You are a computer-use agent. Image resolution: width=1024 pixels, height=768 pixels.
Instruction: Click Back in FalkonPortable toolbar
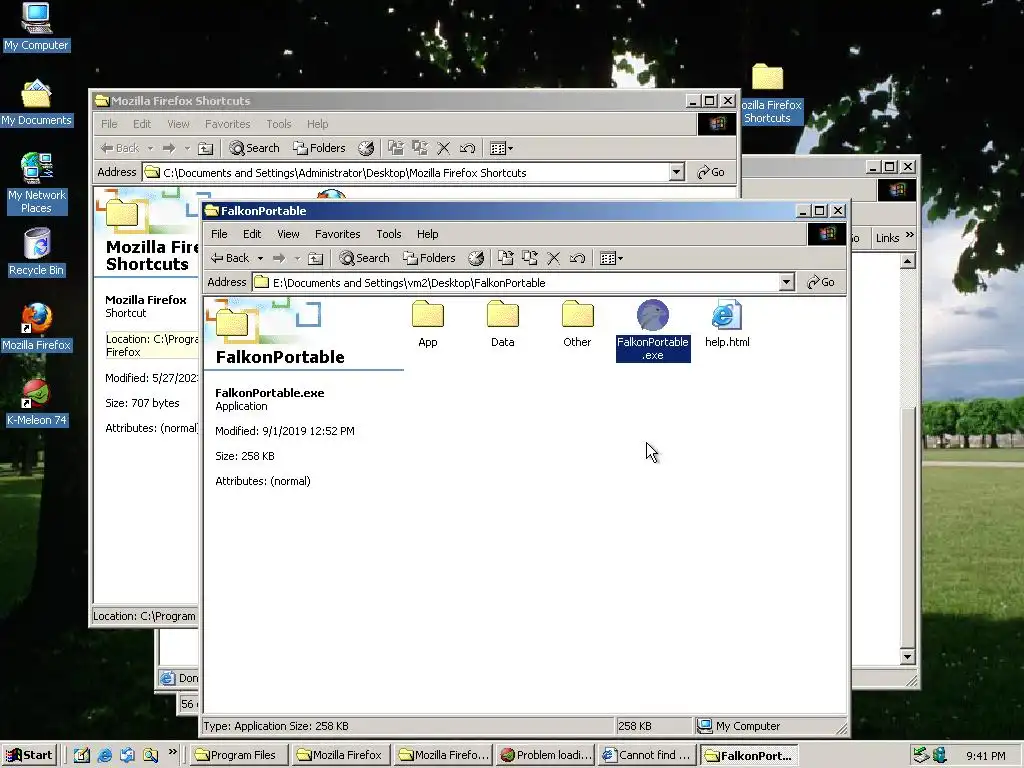pyautogui.click(x=230, y=258)
